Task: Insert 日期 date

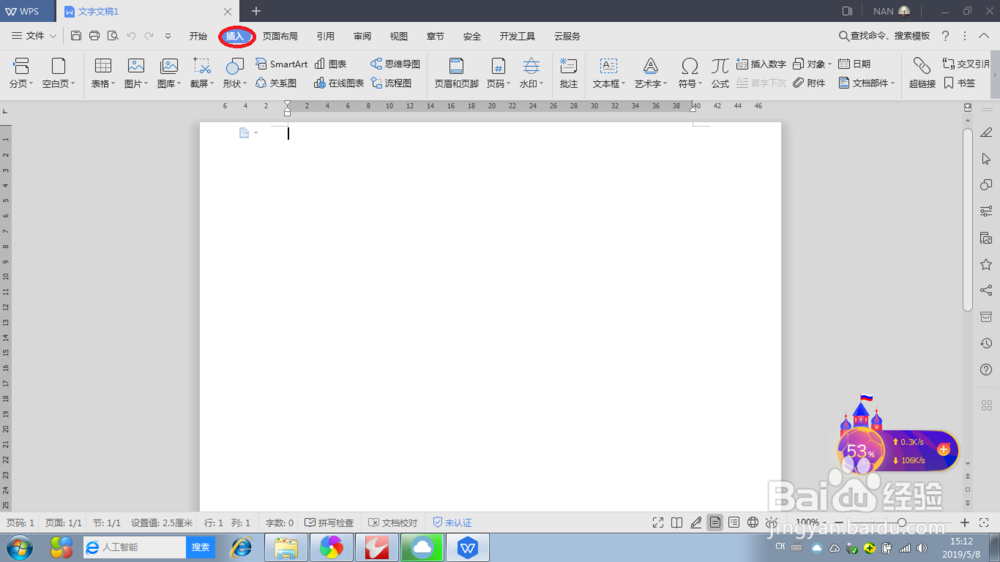Action: point(855,64)
